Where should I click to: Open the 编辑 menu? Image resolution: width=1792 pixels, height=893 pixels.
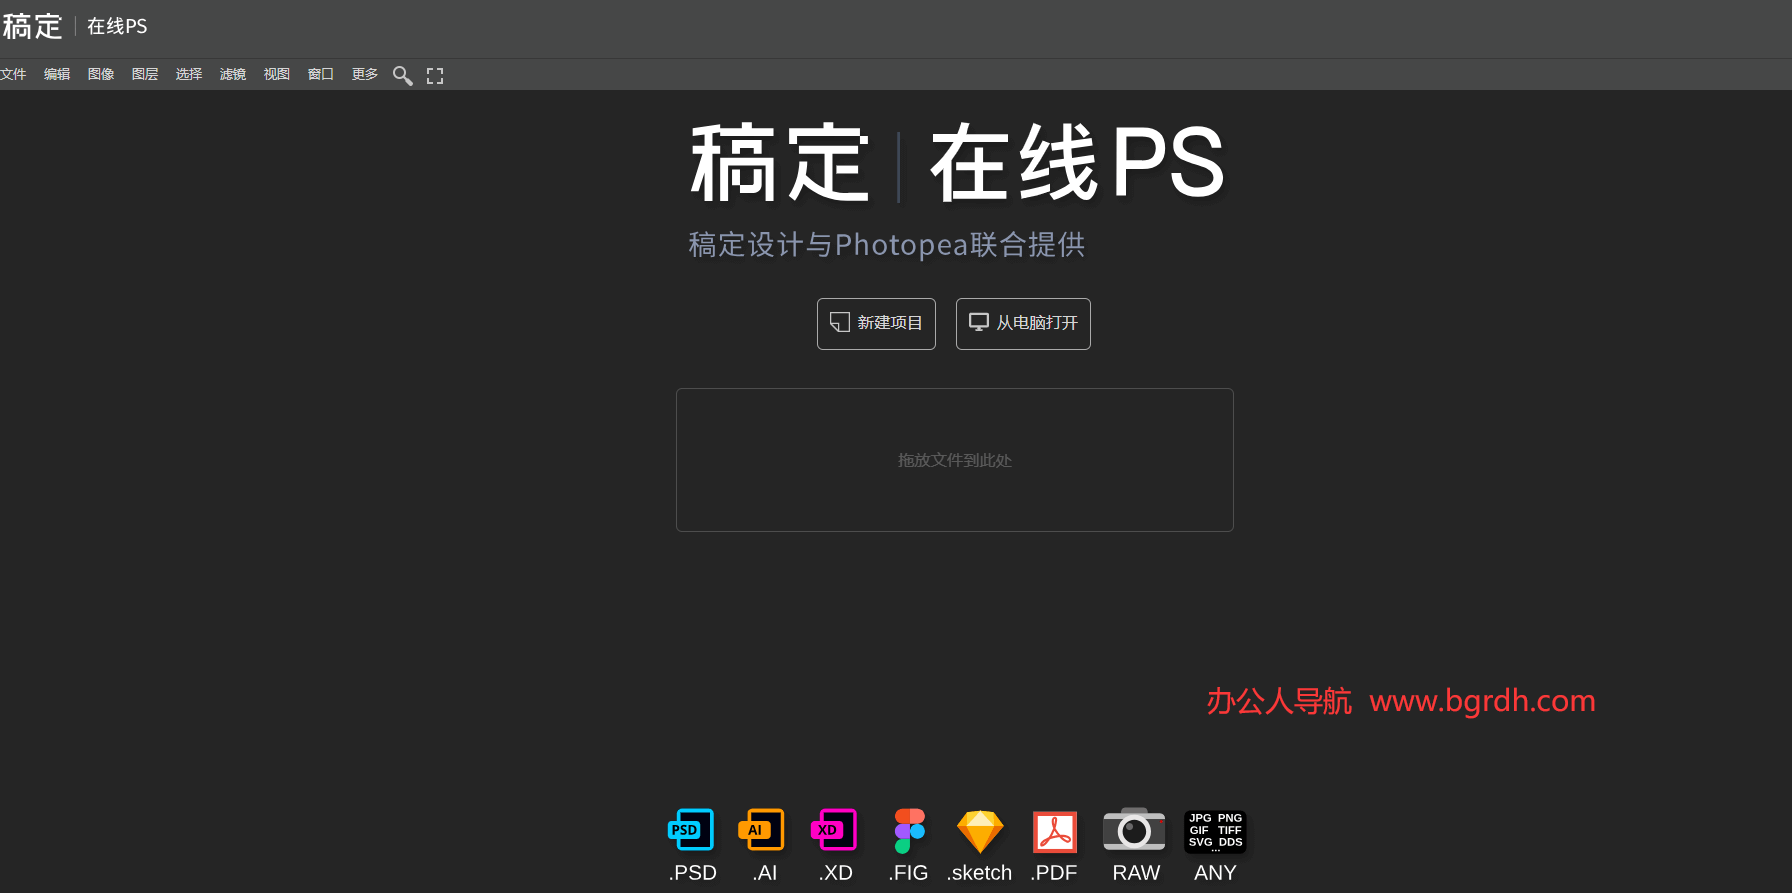tap(57, 75)
